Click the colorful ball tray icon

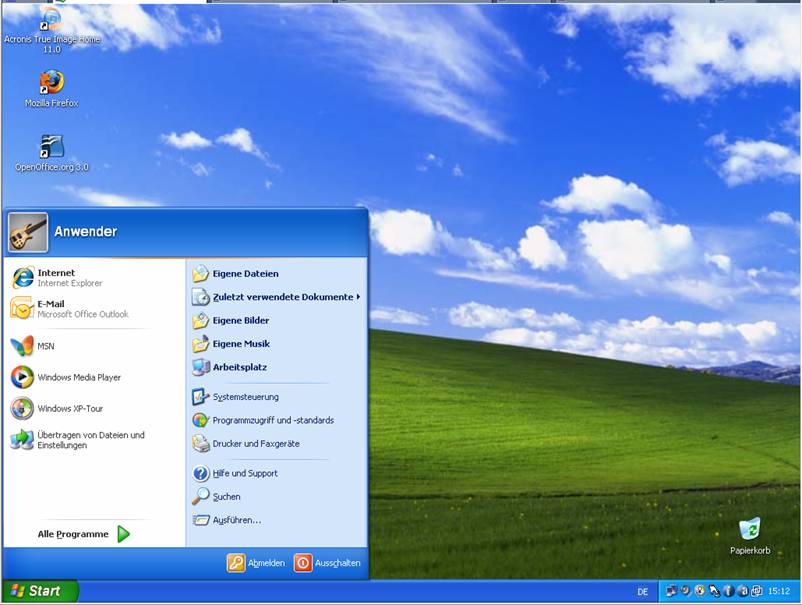coord(700,591)
